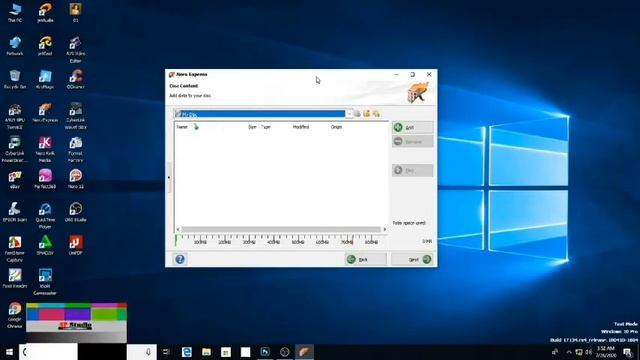This screenshot has width=640, height=360.
Task: Launch Nero Express desktop shortcut
Action: coord(45,113)
